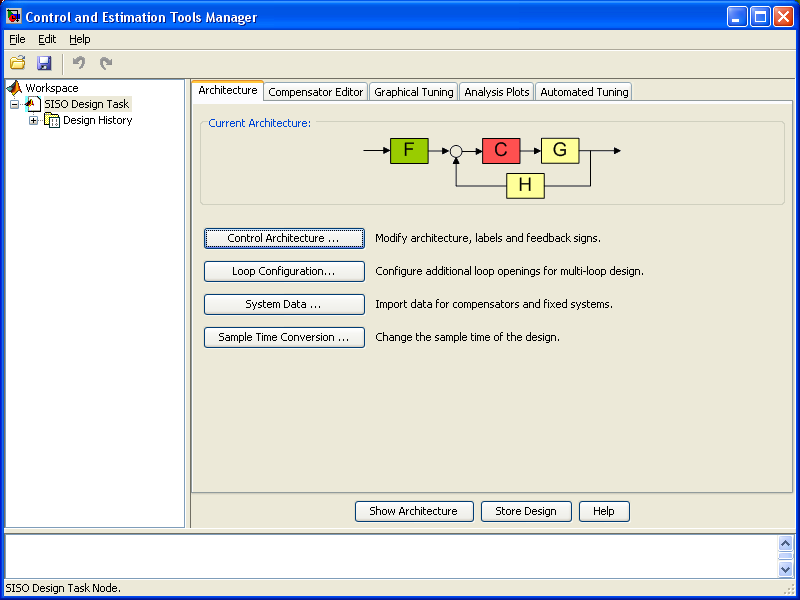Minimize the Control and Estimation Tools Manager window

(737, 17)
